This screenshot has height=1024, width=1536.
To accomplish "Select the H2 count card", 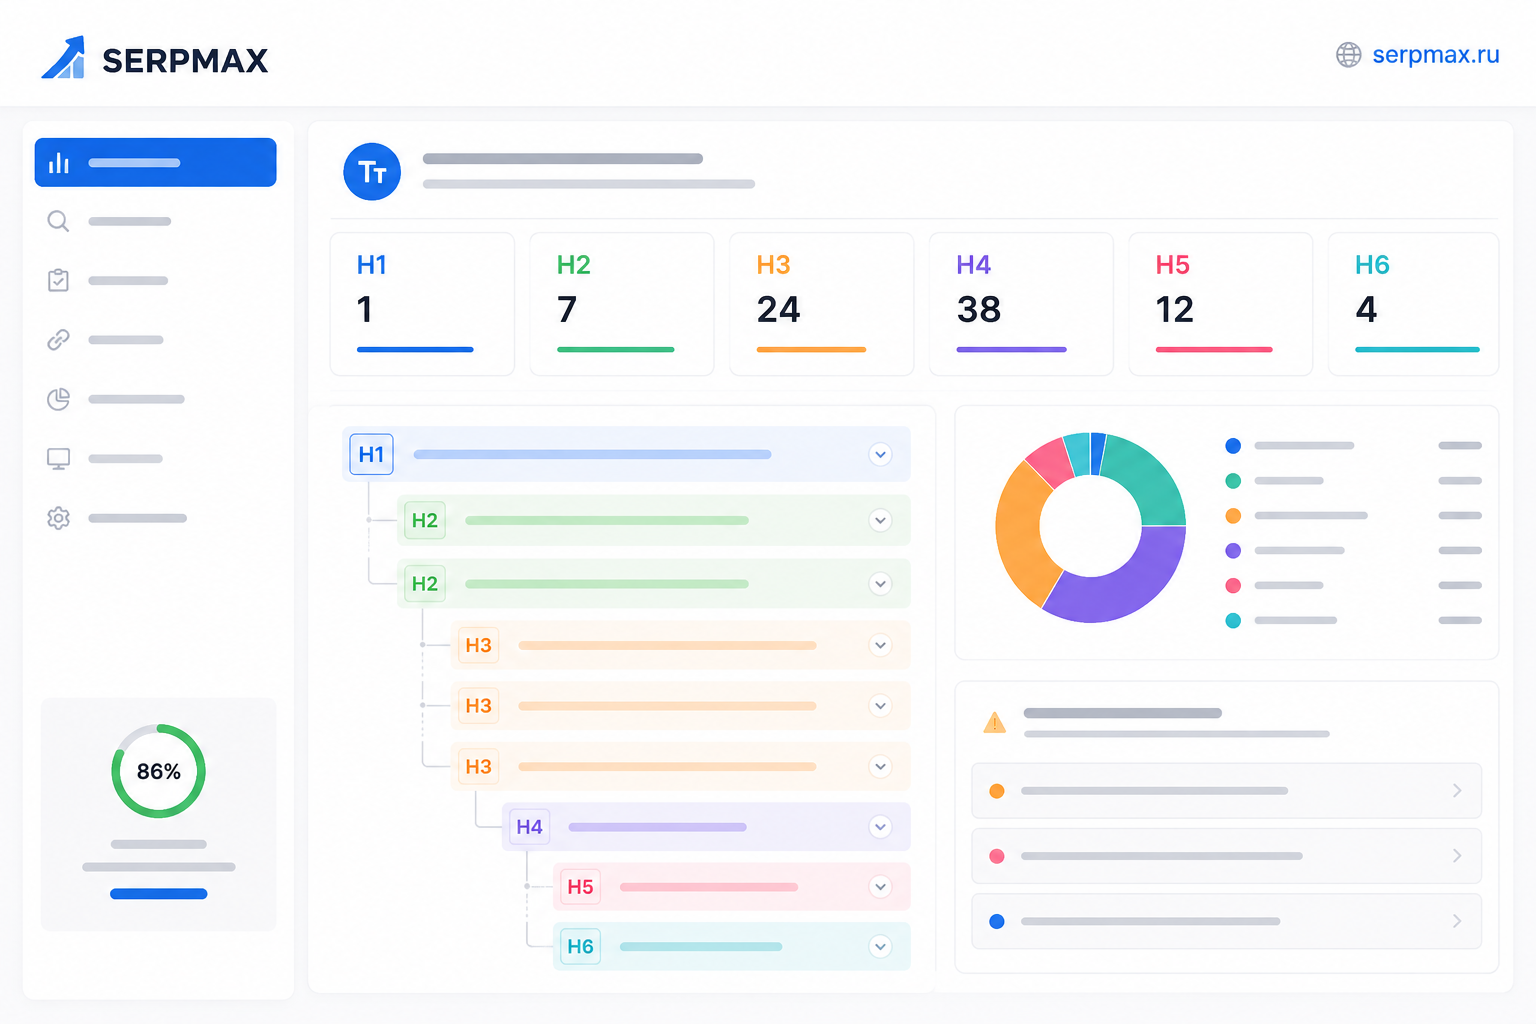I will 622,304.
